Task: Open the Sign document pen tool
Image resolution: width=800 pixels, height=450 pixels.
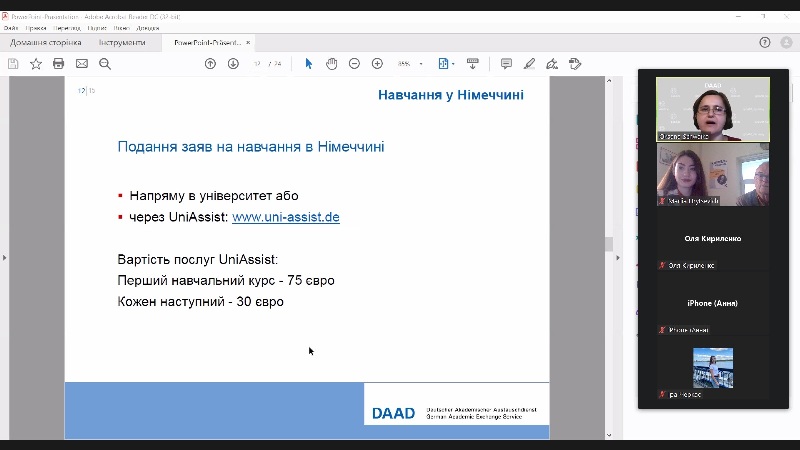Action: click(552, 64)
